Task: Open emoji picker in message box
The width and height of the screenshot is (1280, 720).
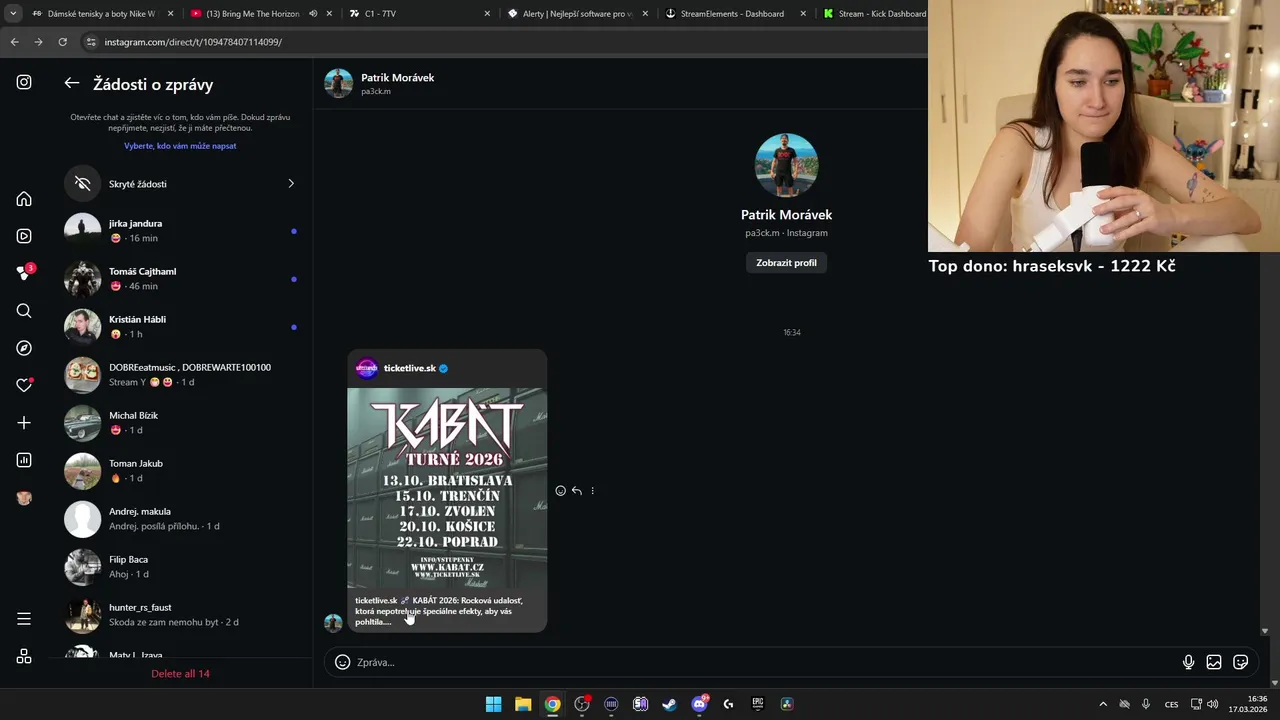Action: pos(342,662)
